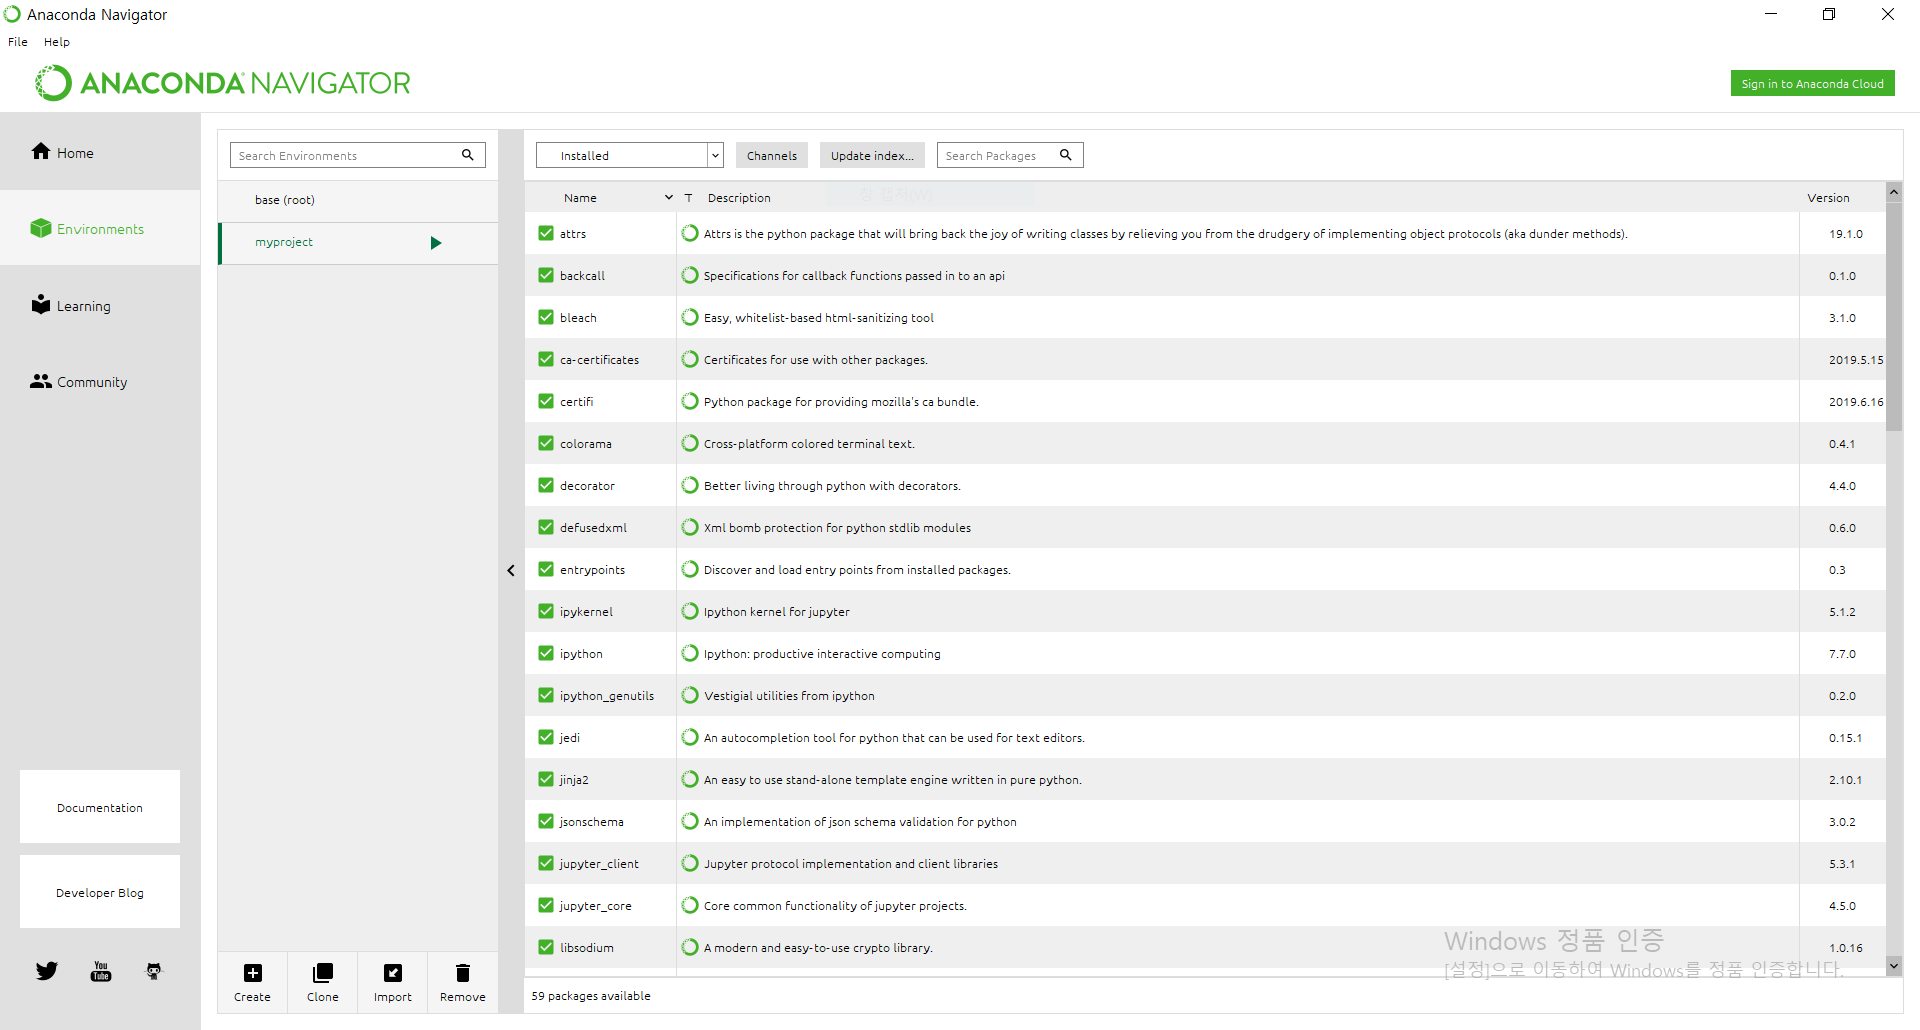Click the play arrow for myproject

(x=436, y=243)
